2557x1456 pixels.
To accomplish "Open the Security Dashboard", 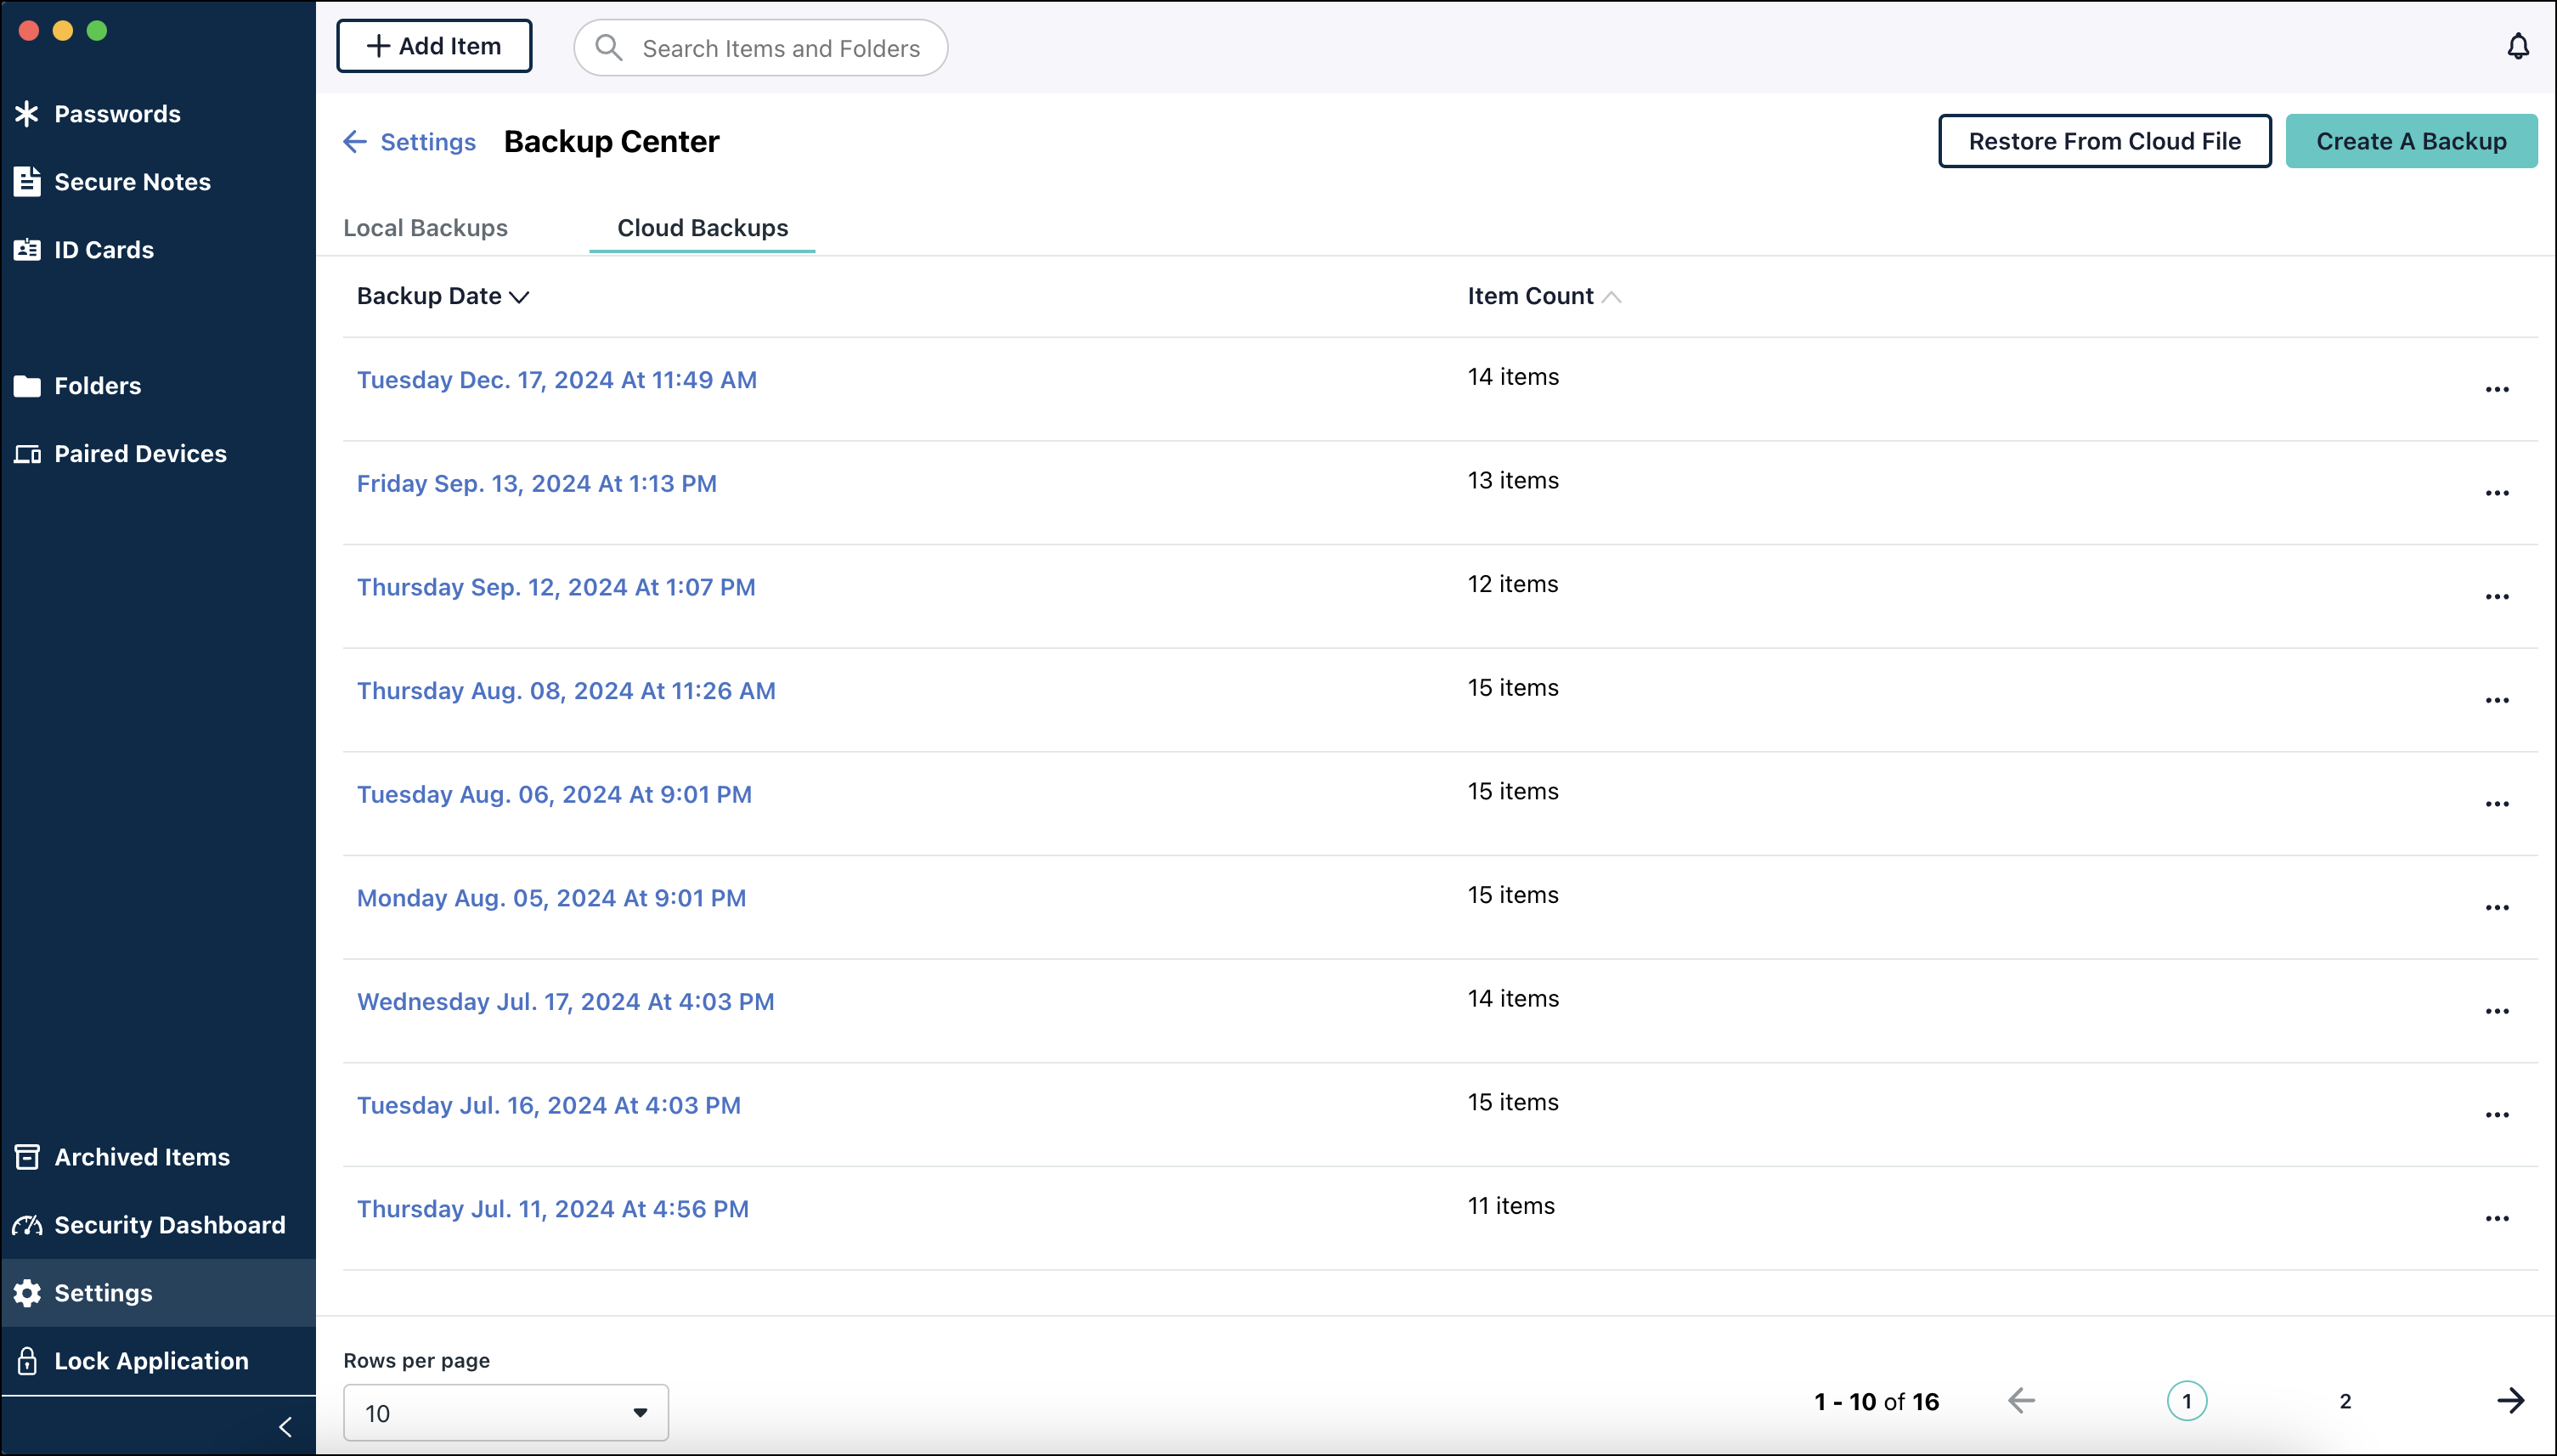I will click(x=169, y=1224).
